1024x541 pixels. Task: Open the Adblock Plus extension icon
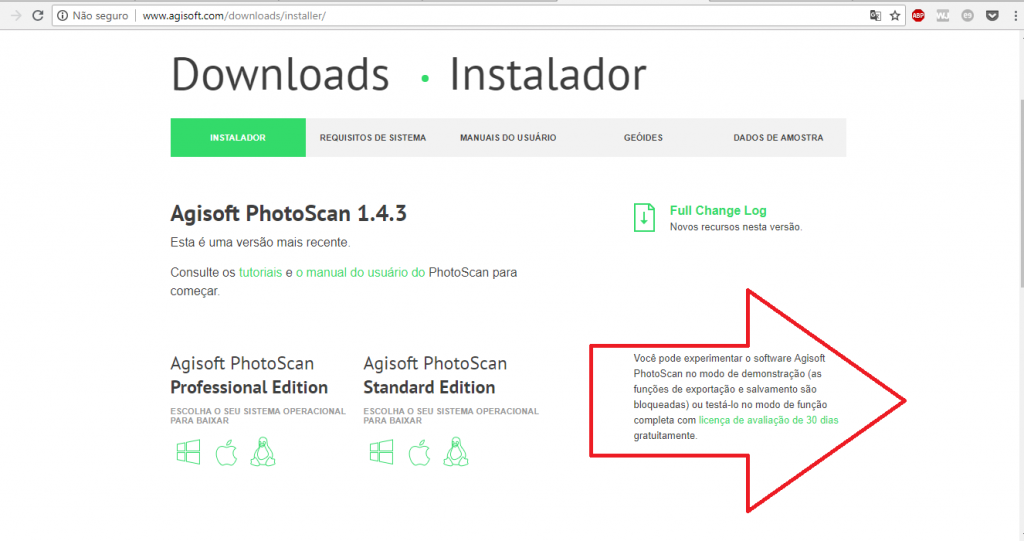pyautogui.click(x=918, y=16)
